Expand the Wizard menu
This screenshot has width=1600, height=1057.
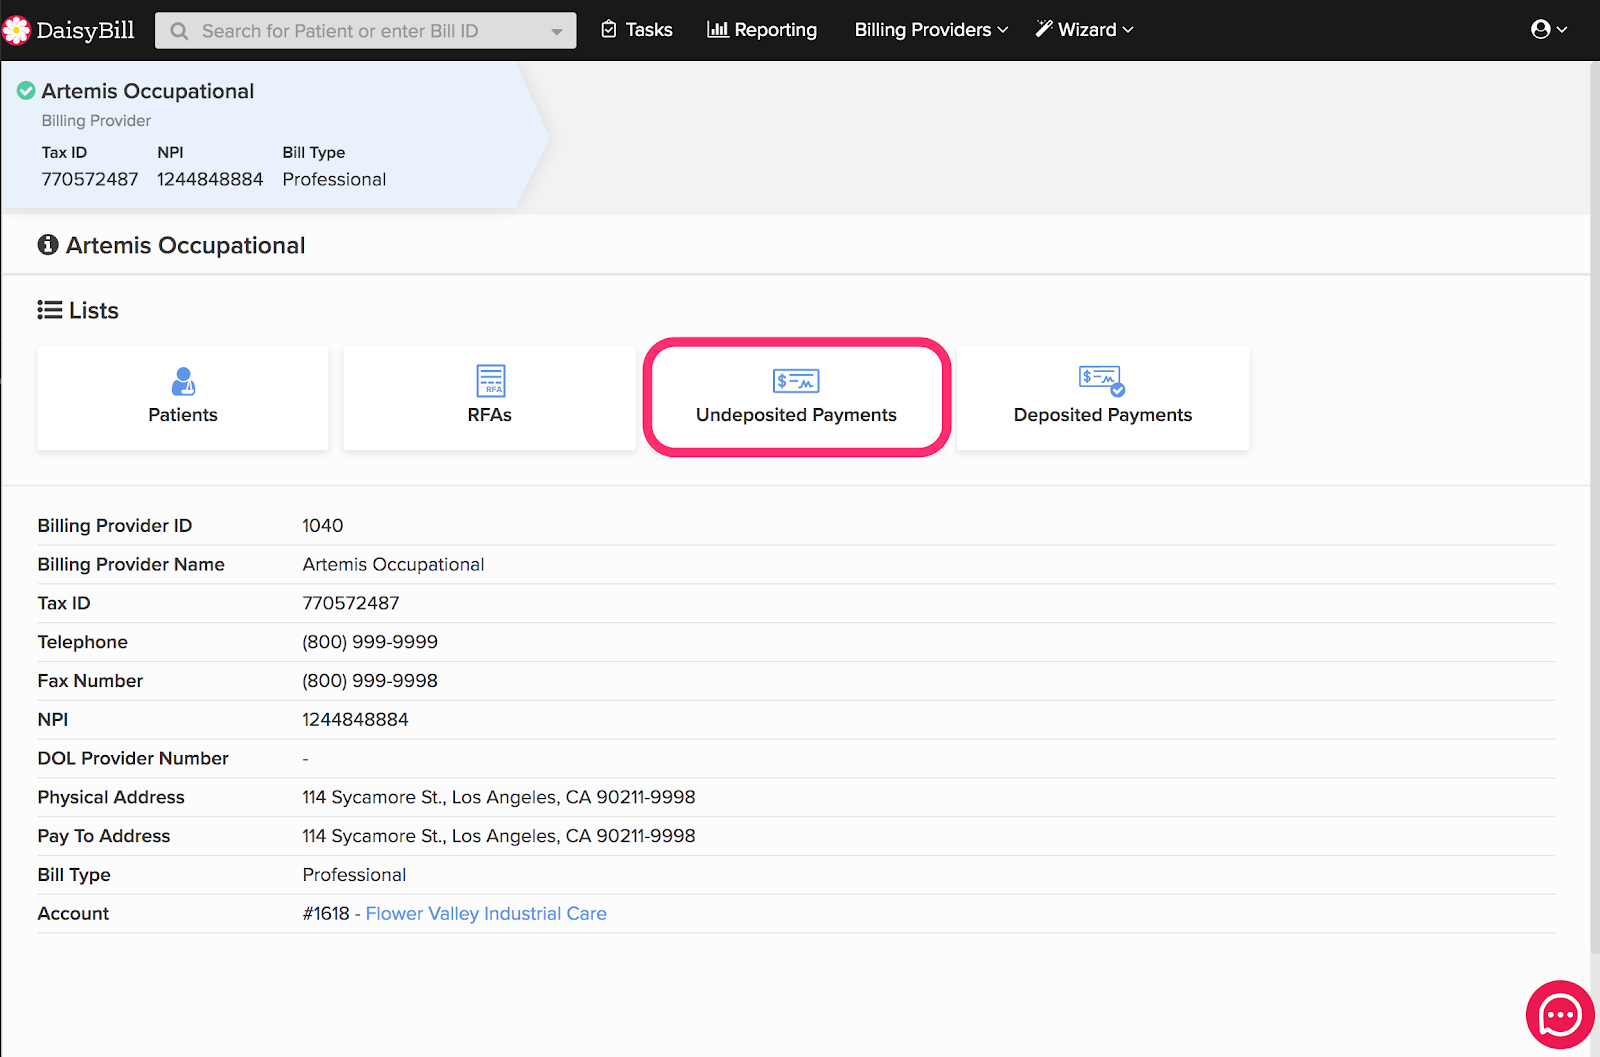coord(1084,30)
